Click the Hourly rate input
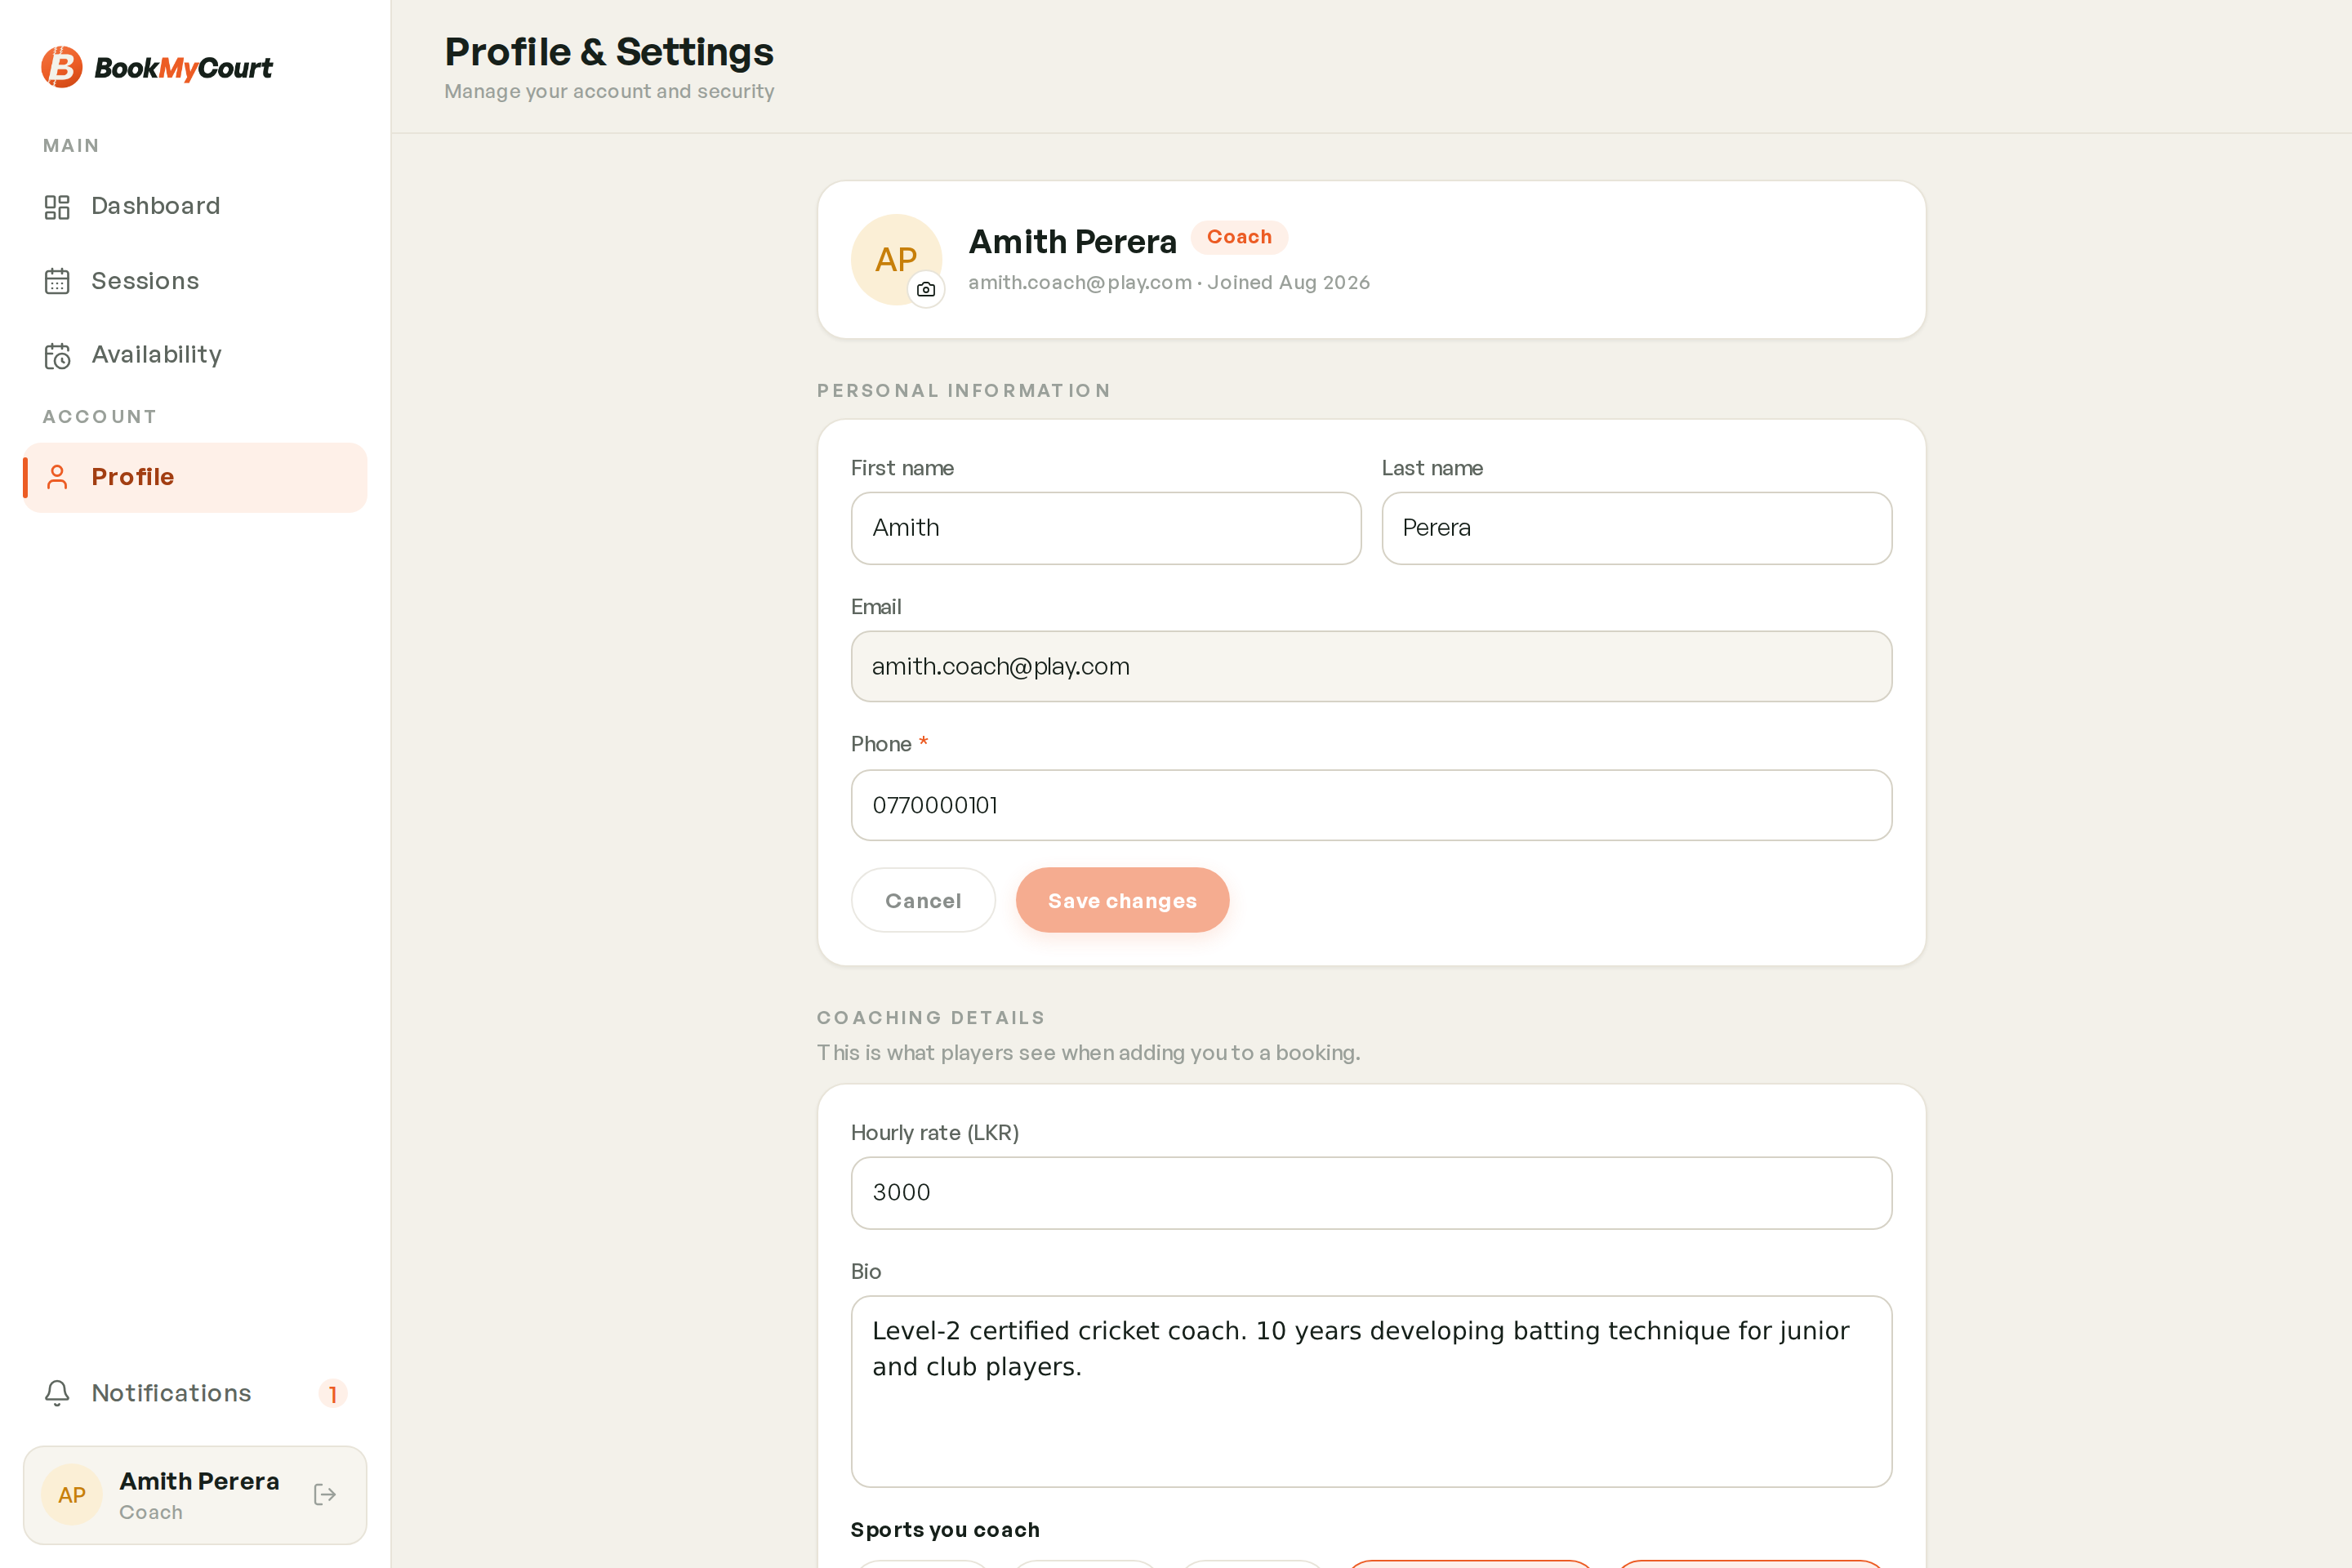The image size is (2352, 1568). point(1371,1193)
